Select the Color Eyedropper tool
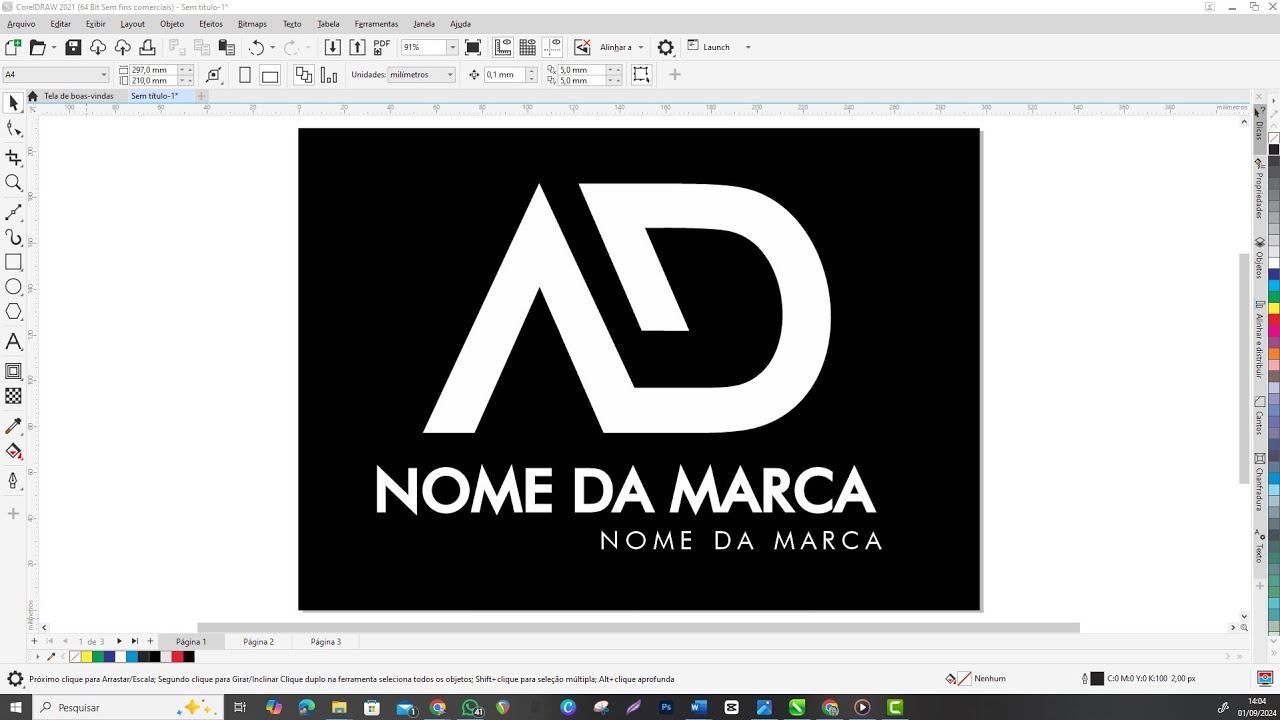Image resolution: width=1280 pixels, height=720 pixels. pyautogui.click(x=13, y=427)
